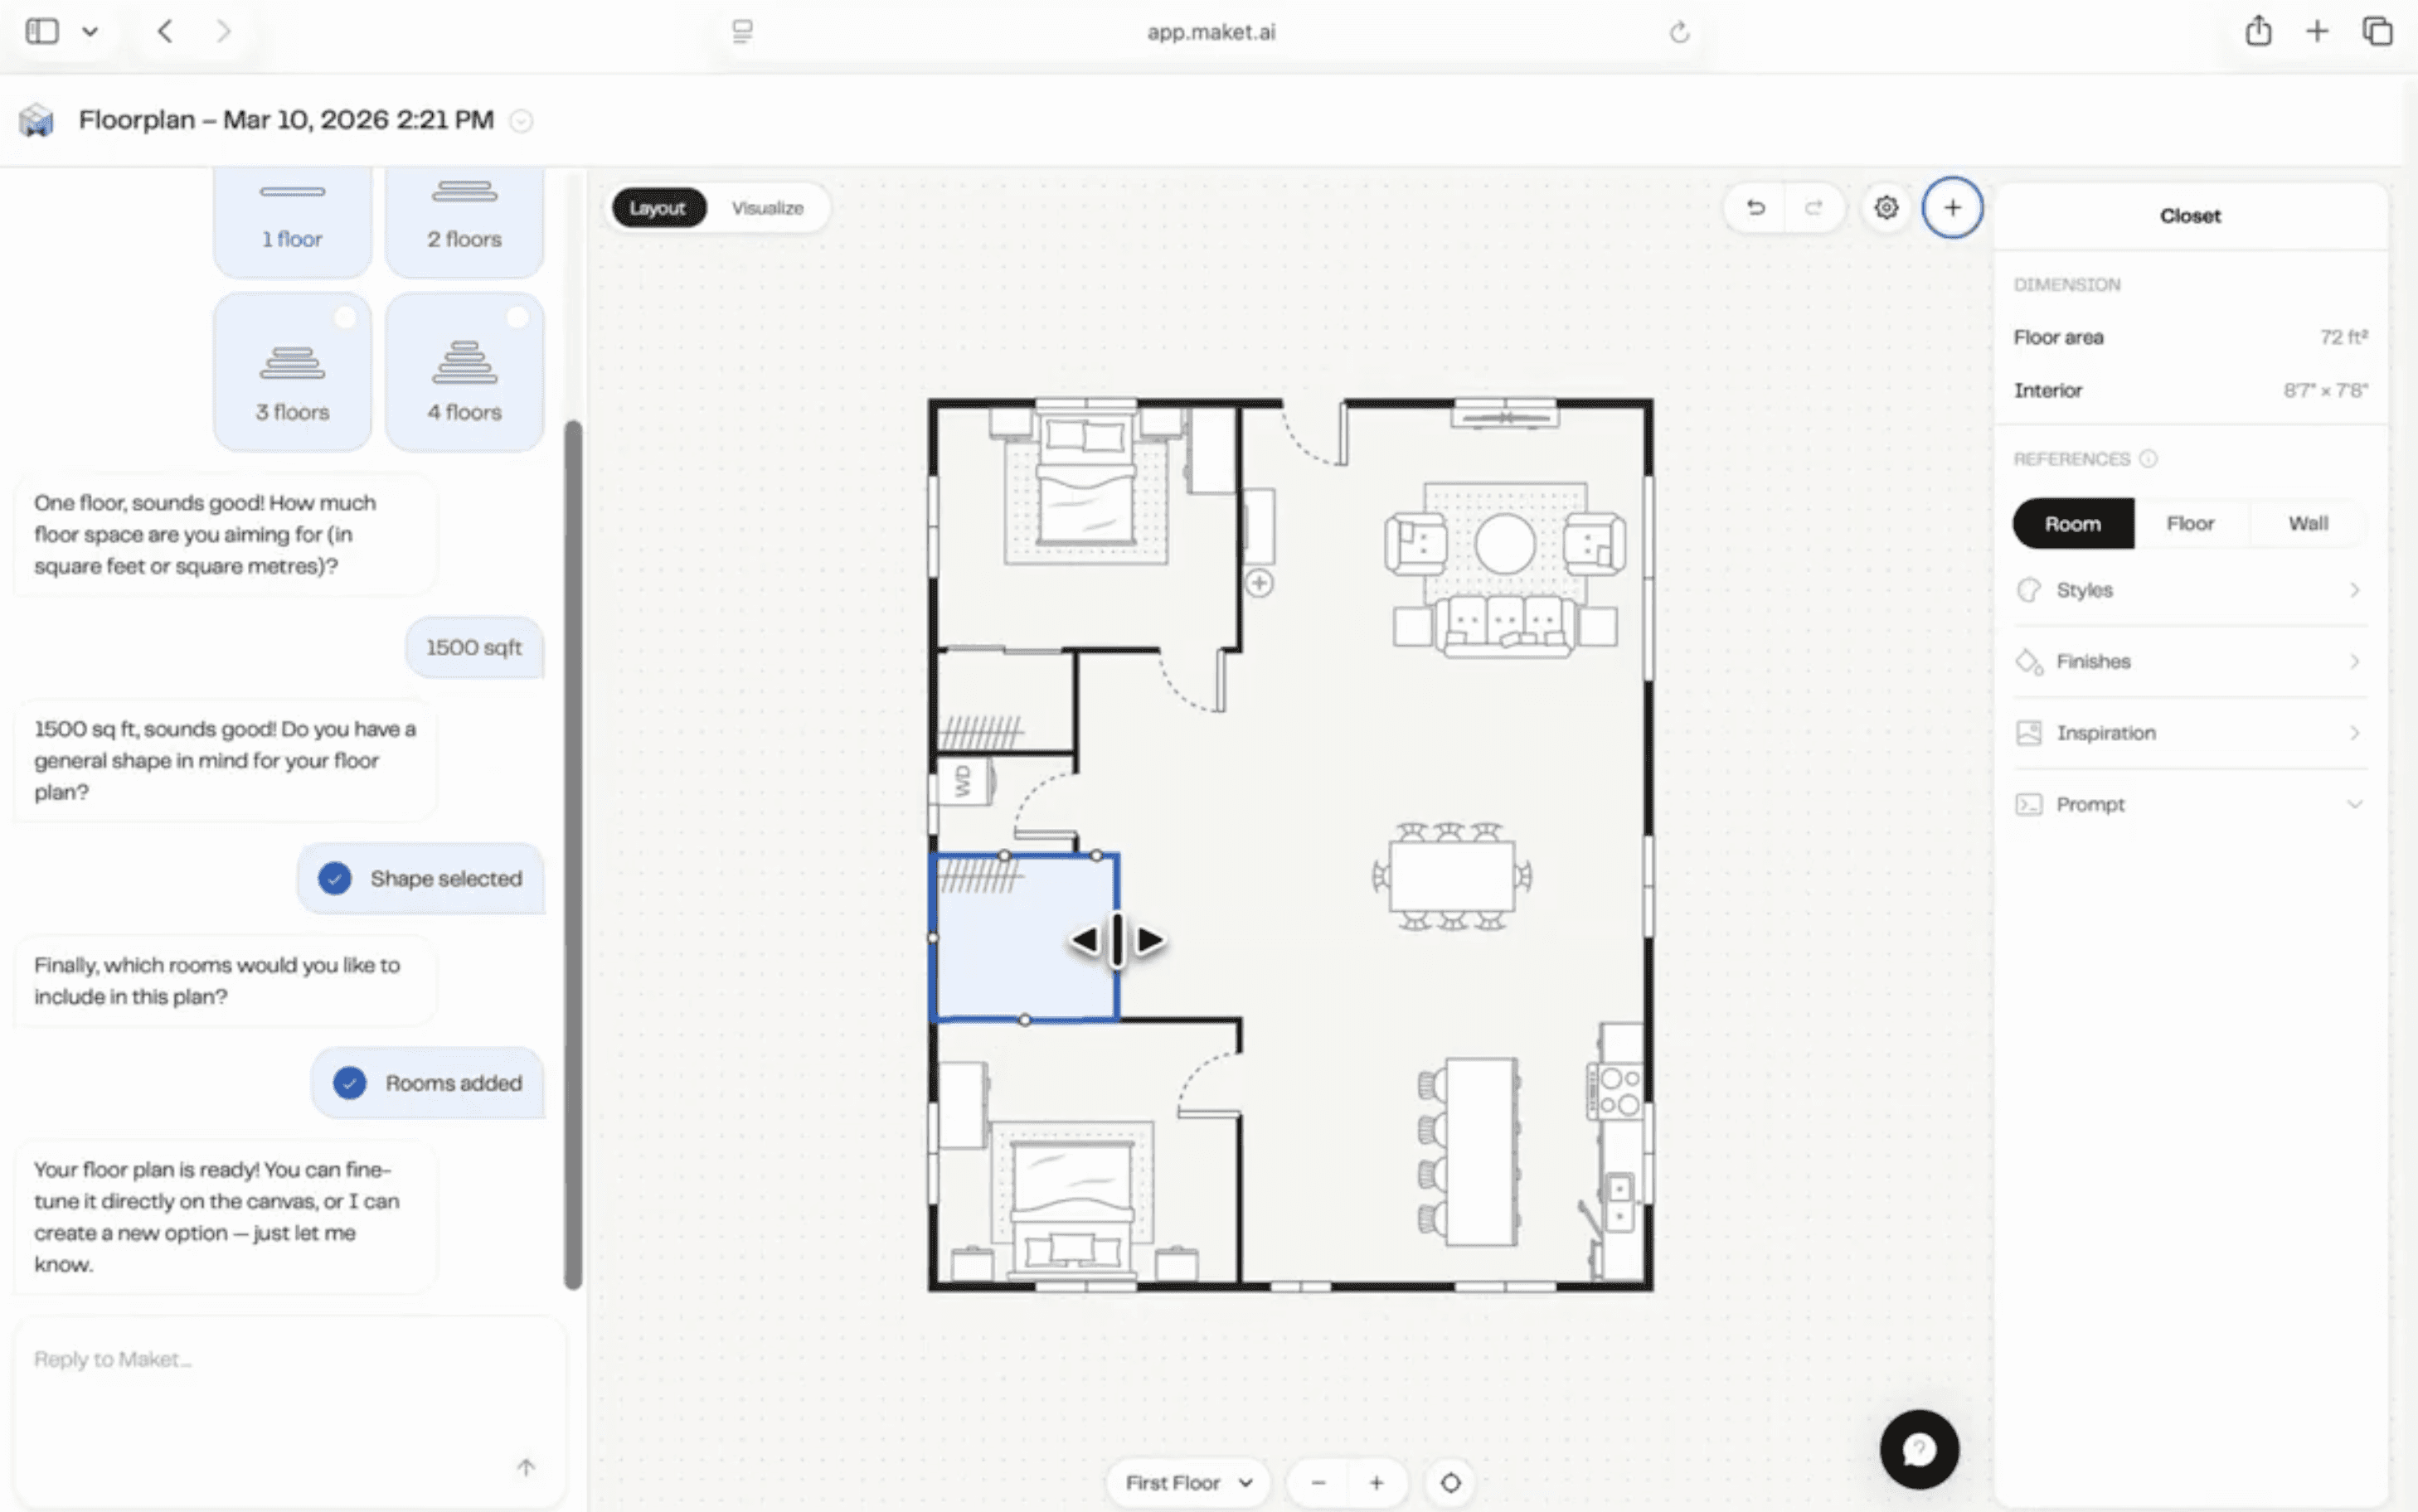Viewport: 2418px width, 1512px height.
Task: Switch to Visualize mode
Action: tap(767, 208)
